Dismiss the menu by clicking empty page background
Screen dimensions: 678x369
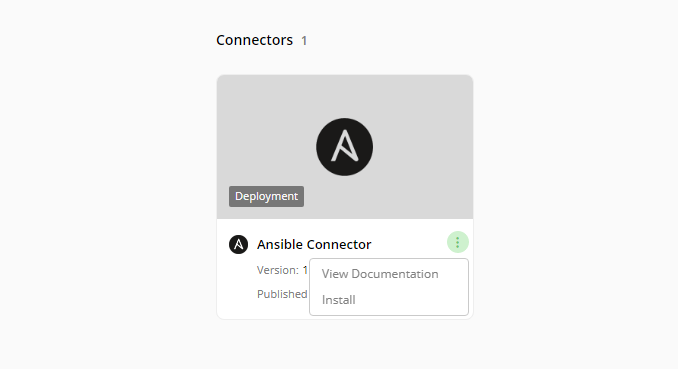click(x=562, y=173)
